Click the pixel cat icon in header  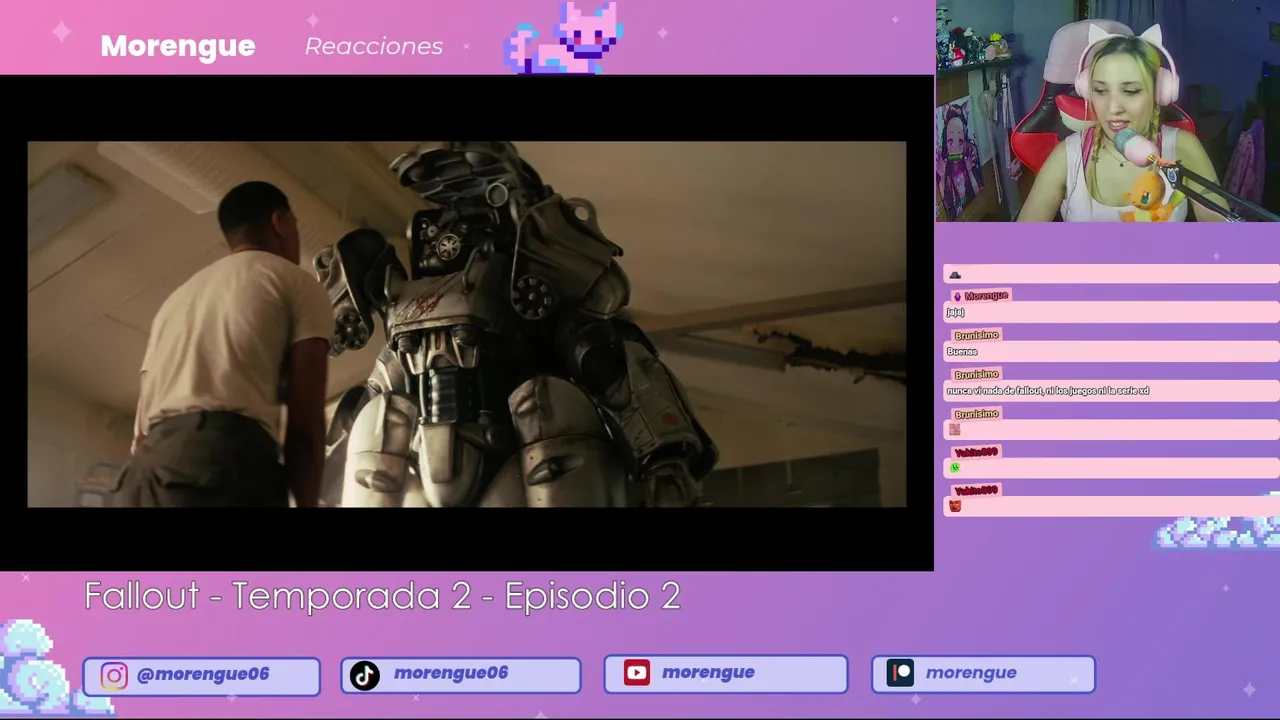pyautogui.click(x=564, y=37)
